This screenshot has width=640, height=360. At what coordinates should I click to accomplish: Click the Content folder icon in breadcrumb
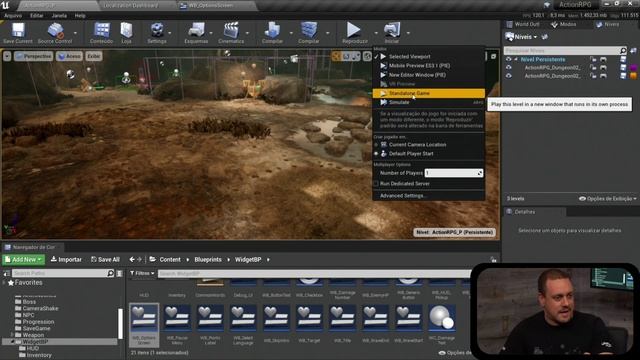(x=153, y=259)
